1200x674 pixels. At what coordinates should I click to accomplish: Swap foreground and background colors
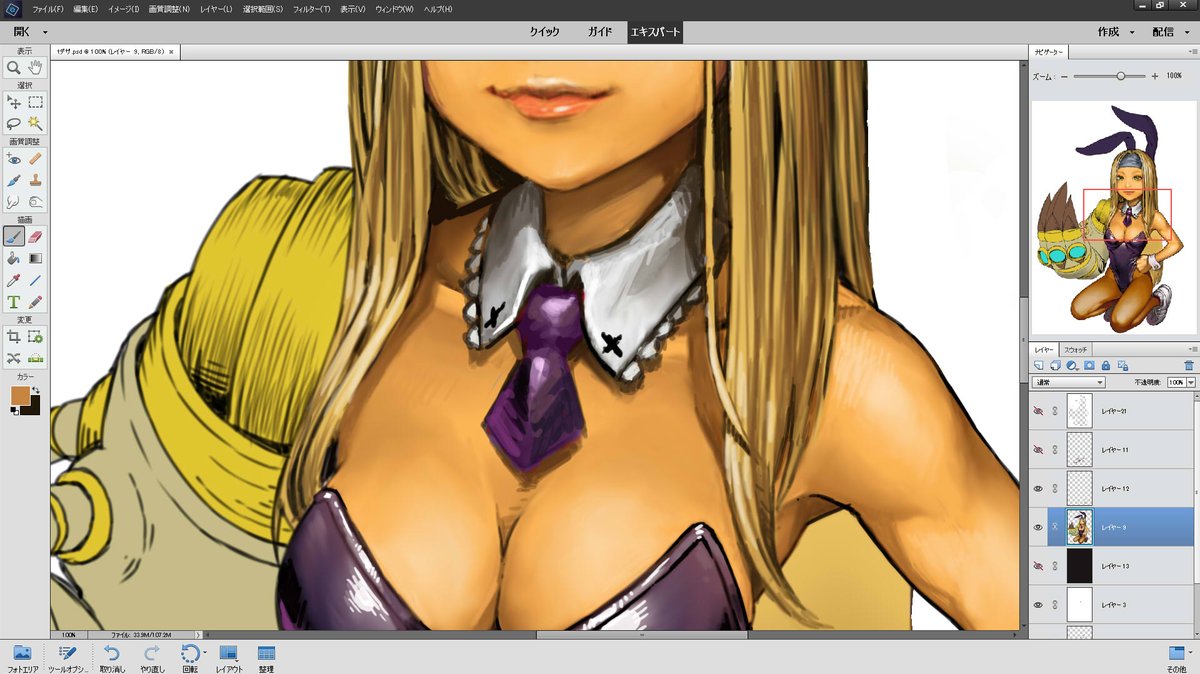[36, 390]
